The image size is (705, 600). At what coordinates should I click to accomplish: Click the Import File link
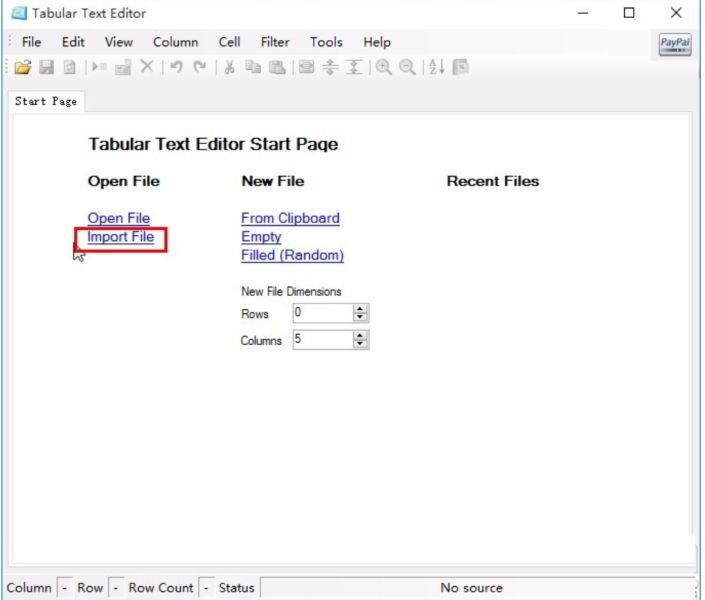[x=120, y=237]
